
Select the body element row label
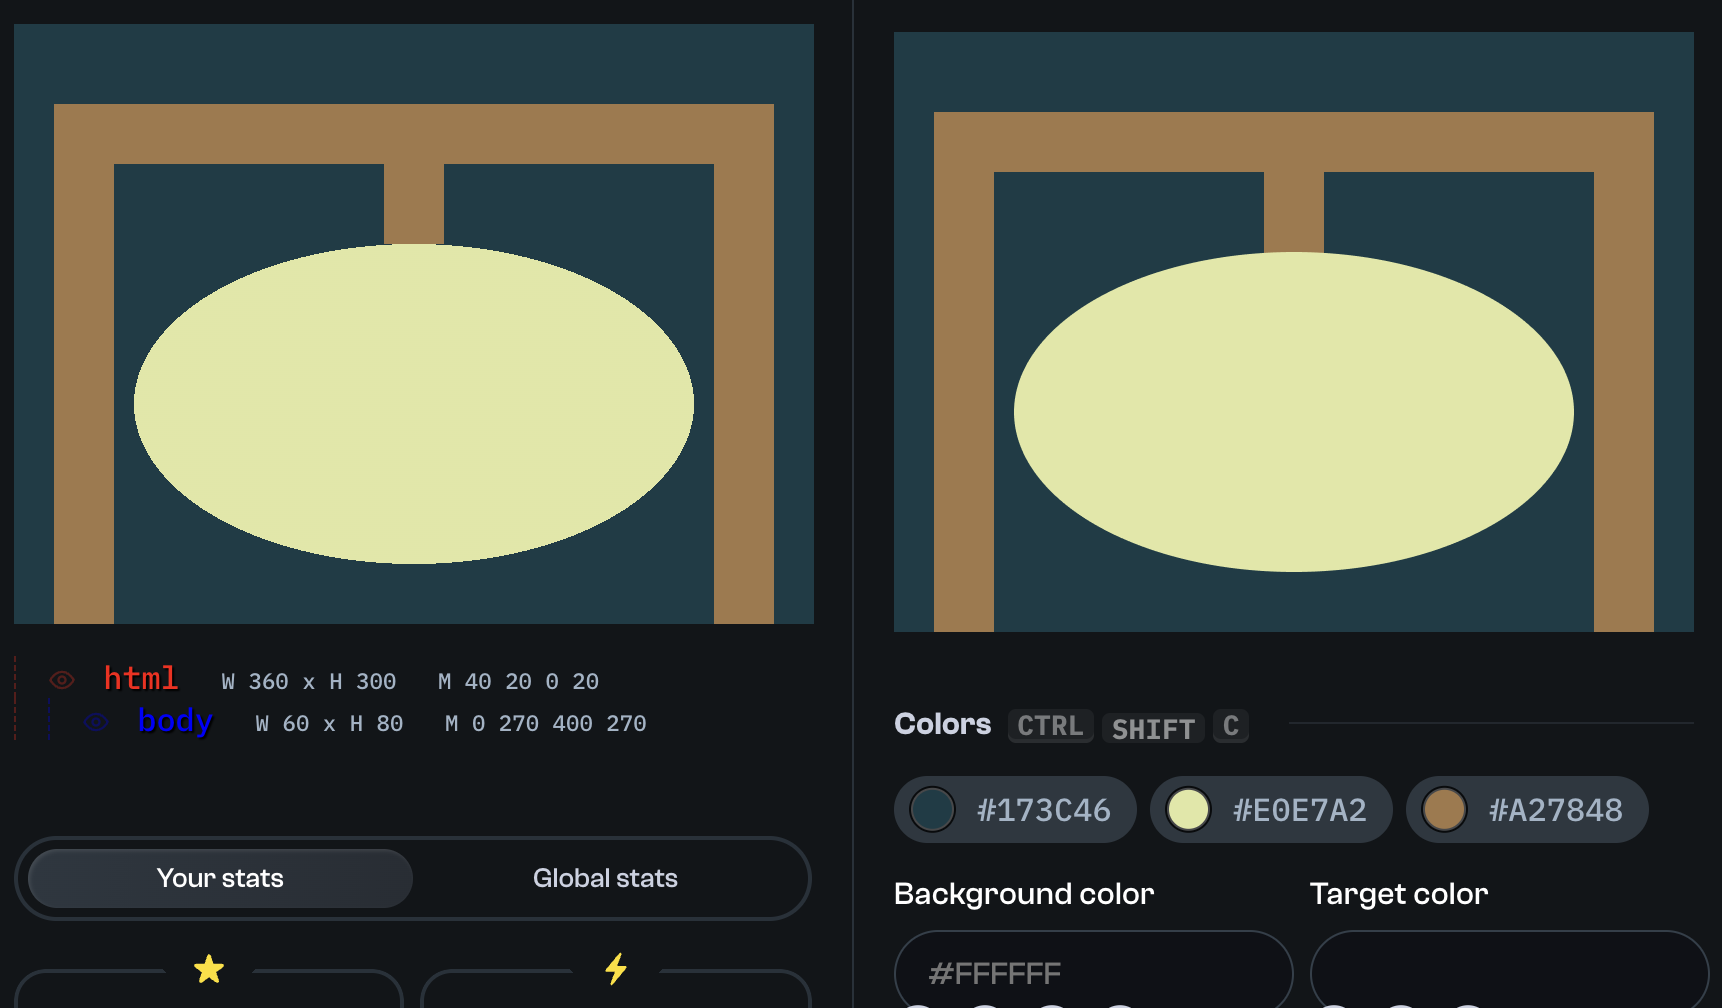pos(175,721)
